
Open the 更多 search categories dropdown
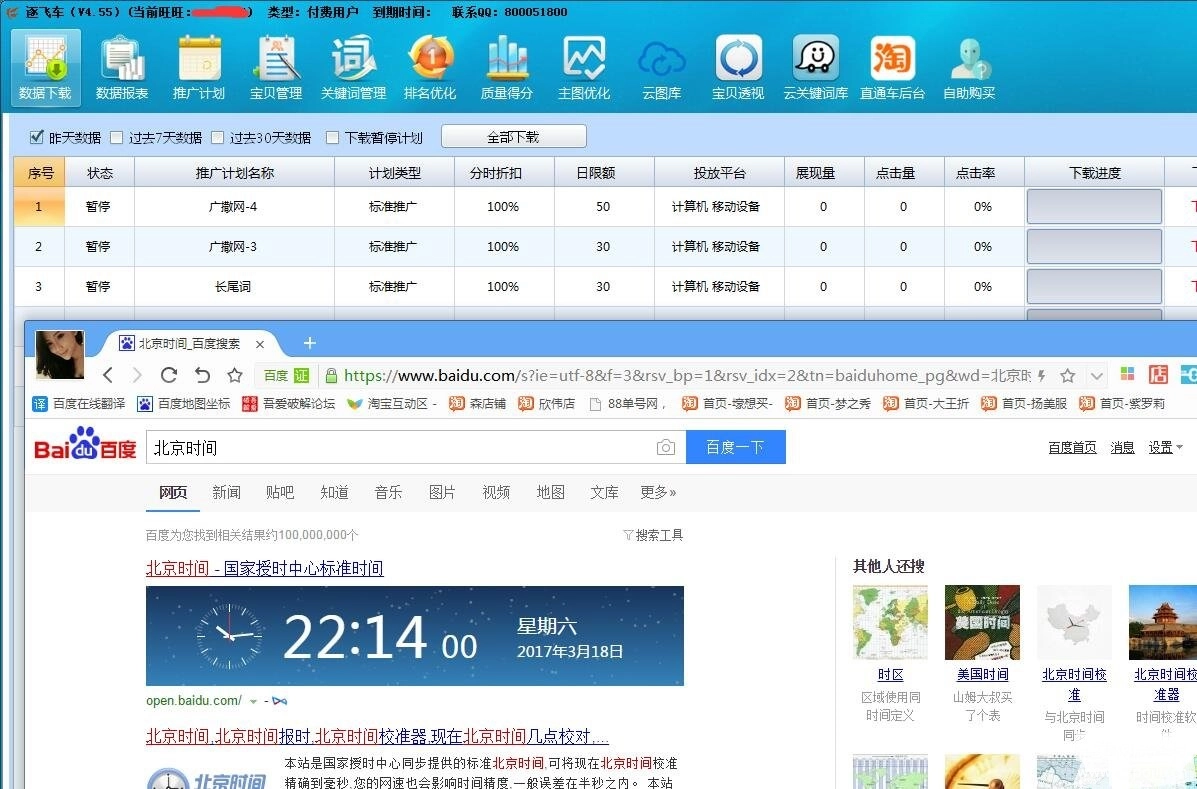click(657, 492)
